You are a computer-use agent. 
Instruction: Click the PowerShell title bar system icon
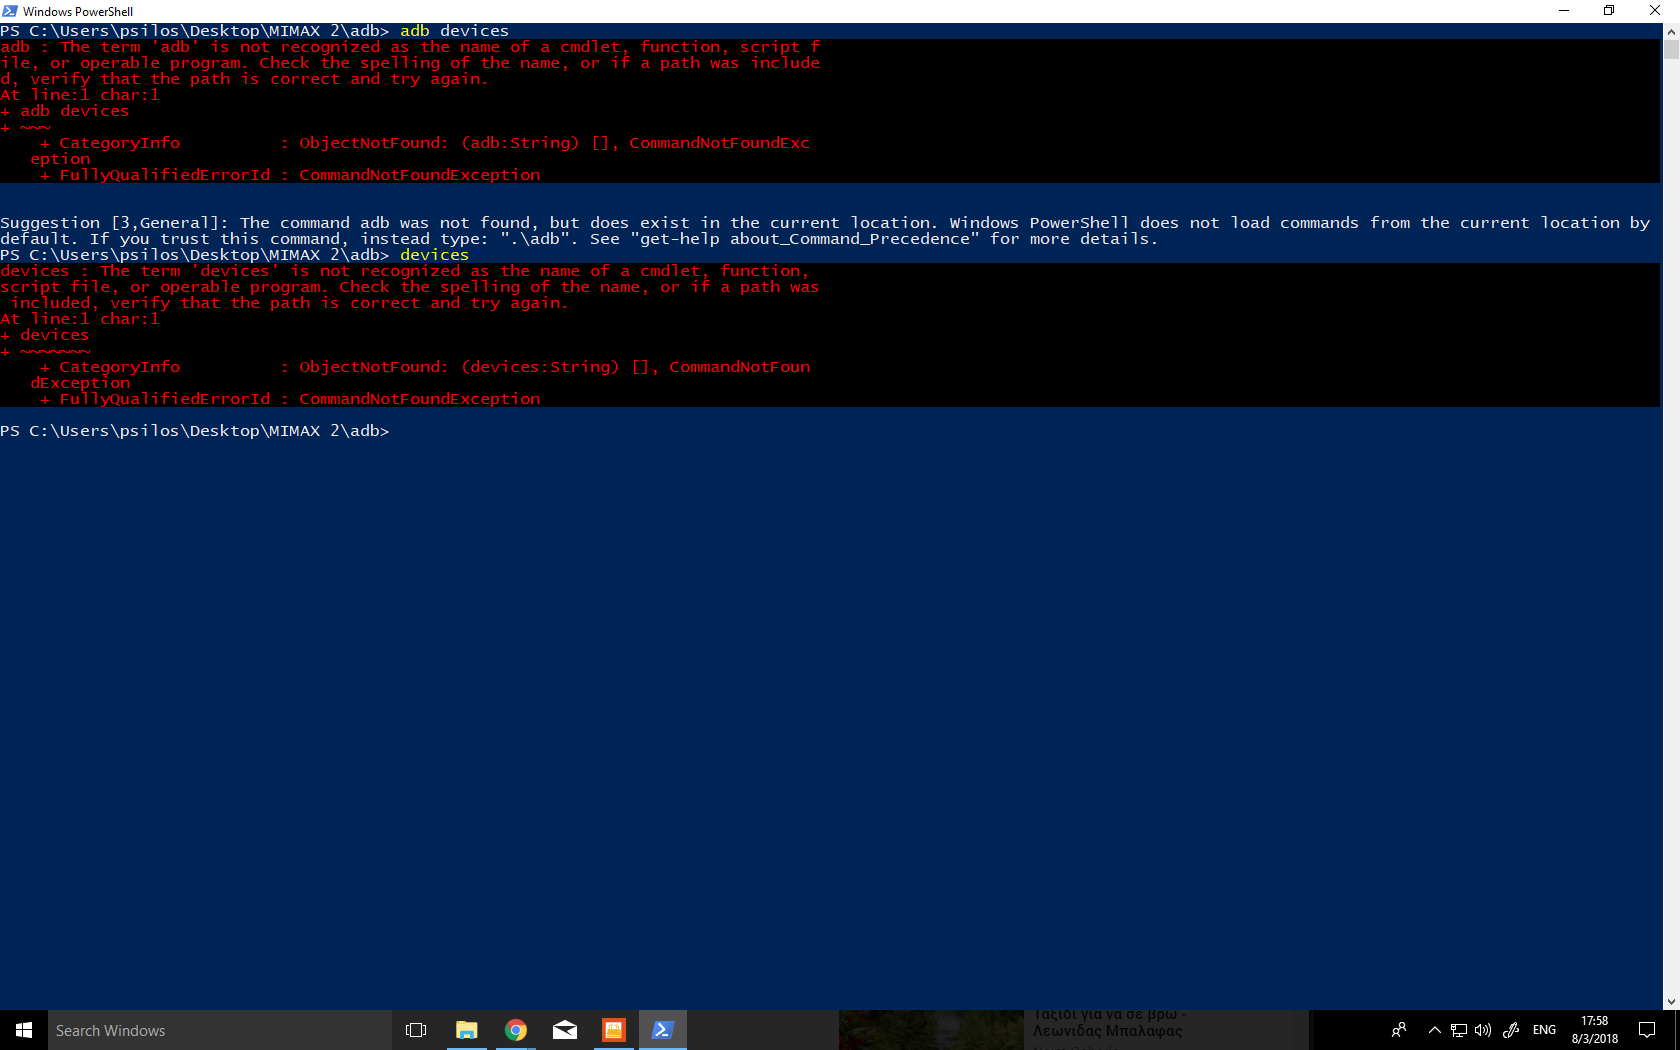[10, 11]
